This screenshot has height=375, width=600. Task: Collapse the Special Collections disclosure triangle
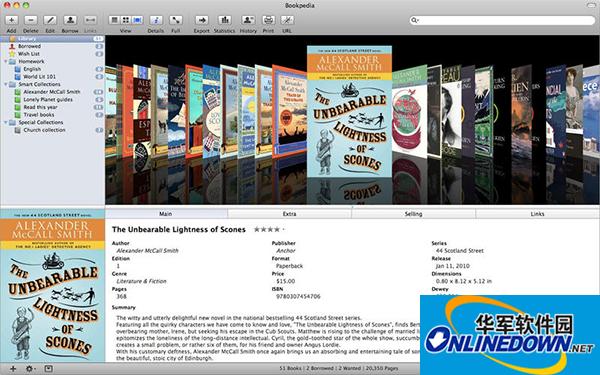5,122
